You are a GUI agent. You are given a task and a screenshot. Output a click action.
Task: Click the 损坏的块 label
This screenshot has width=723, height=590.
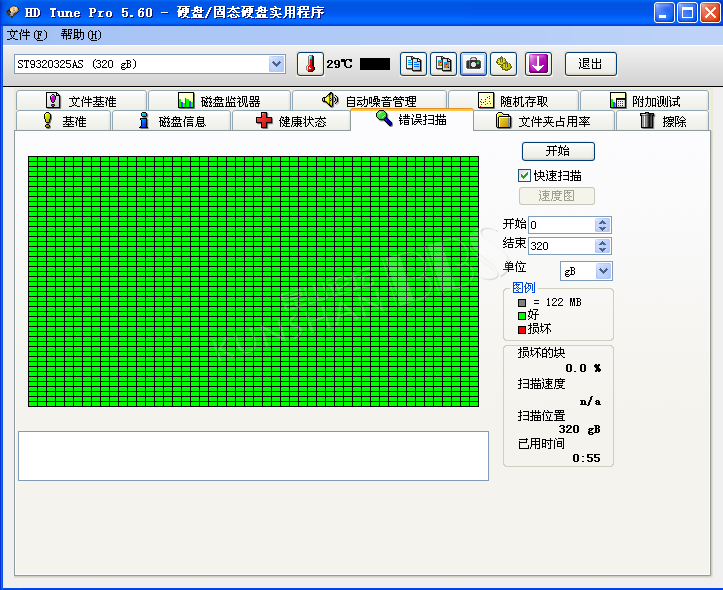coord(541,353)
